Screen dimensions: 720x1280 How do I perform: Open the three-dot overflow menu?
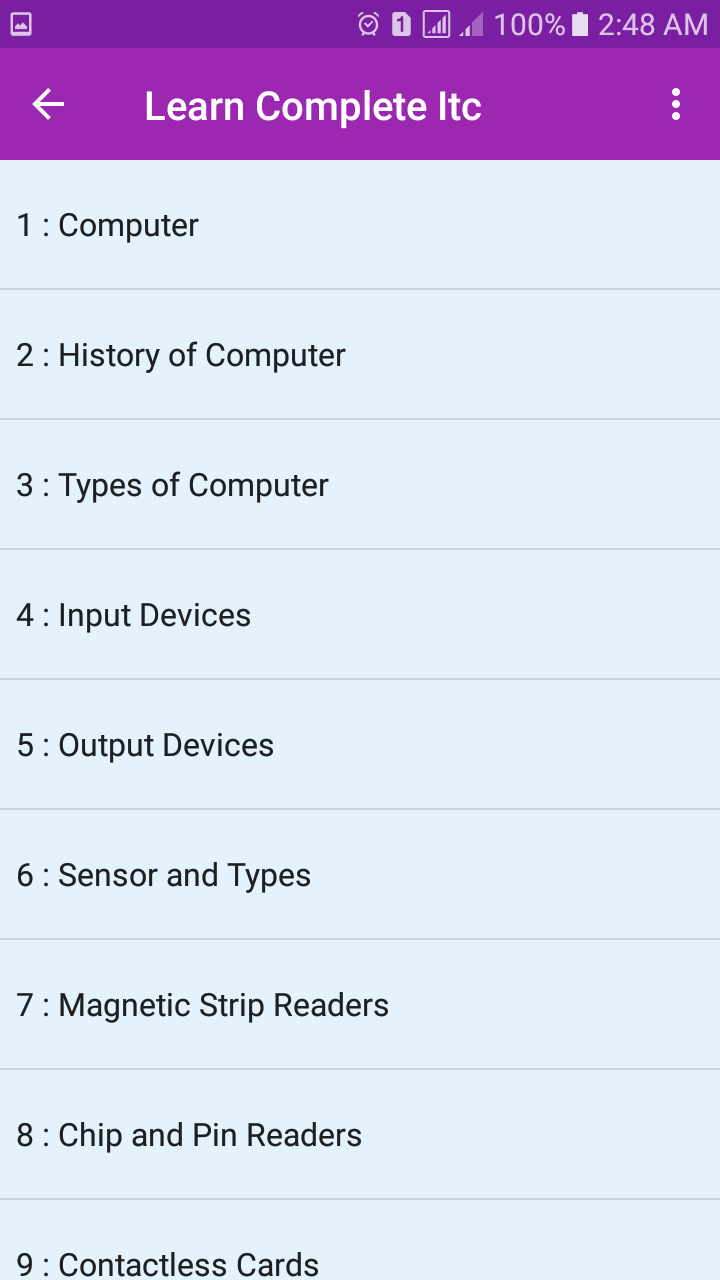676,104
